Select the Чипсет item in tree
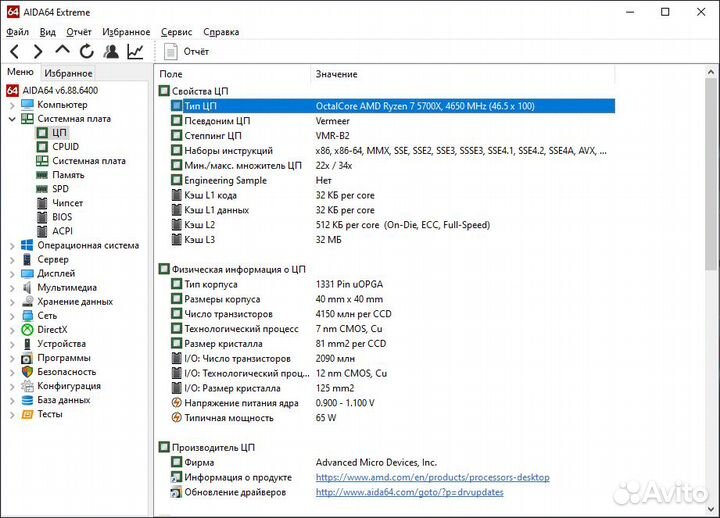This screenshot has width=720, height=518. (x=67, y=203)
